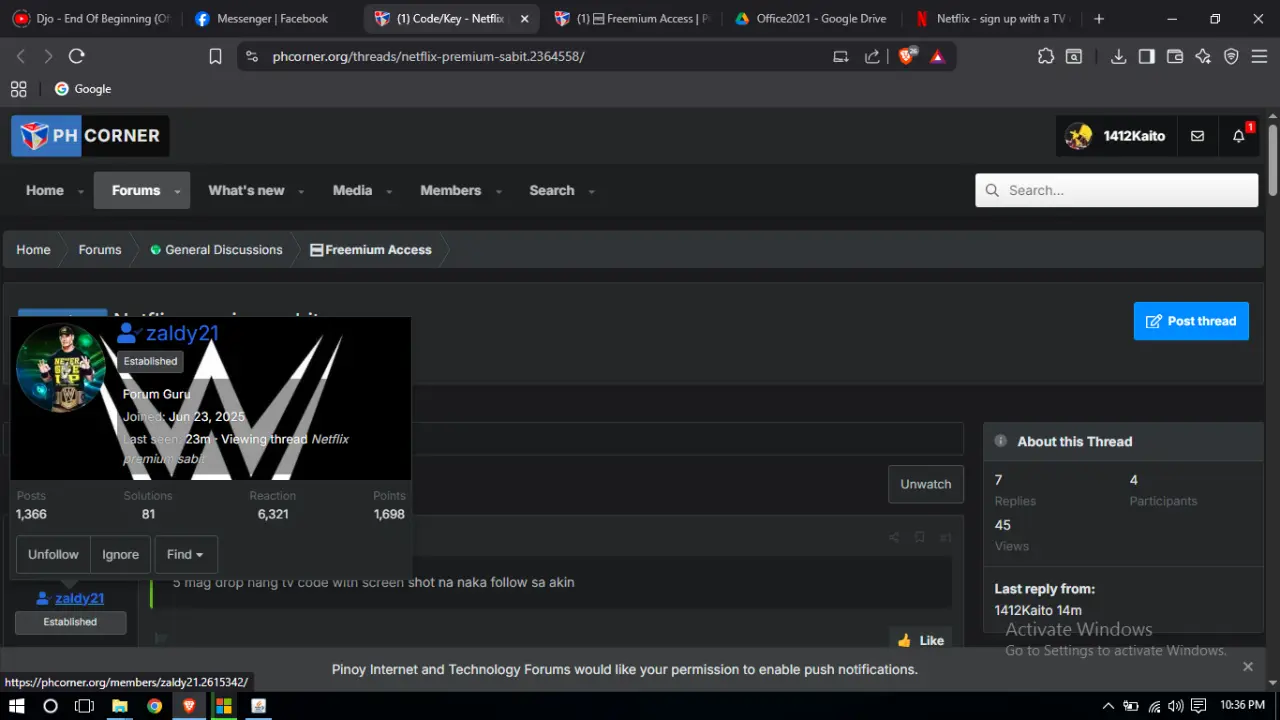Open Freemium Access breadcrumb link
This screenshot has width=1280, height=720.
(371, 250)
